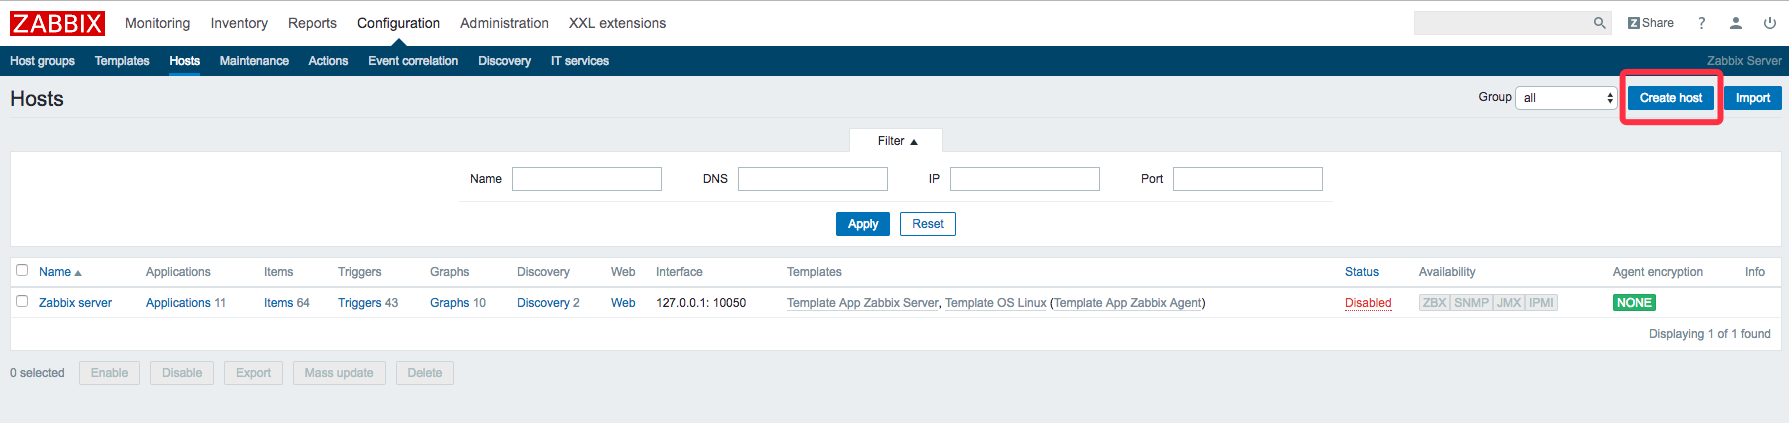Apply the host filter
This screenshot has width=1789, height=423.
[862, 224]
